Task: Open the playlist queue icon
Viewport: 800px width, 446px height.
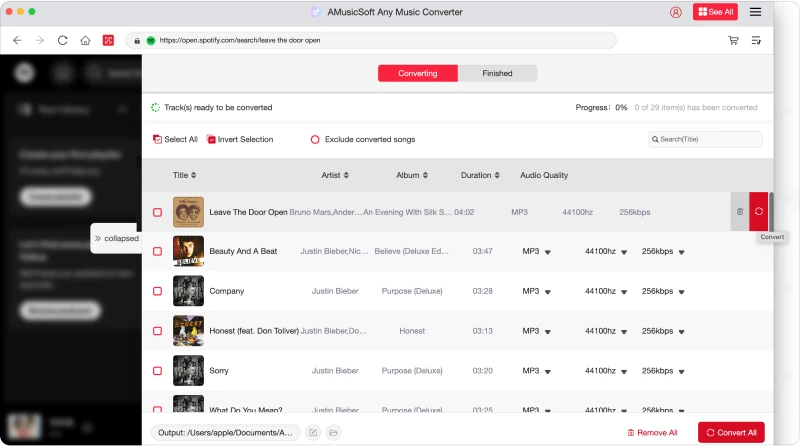Action: [x=756, y=40]
